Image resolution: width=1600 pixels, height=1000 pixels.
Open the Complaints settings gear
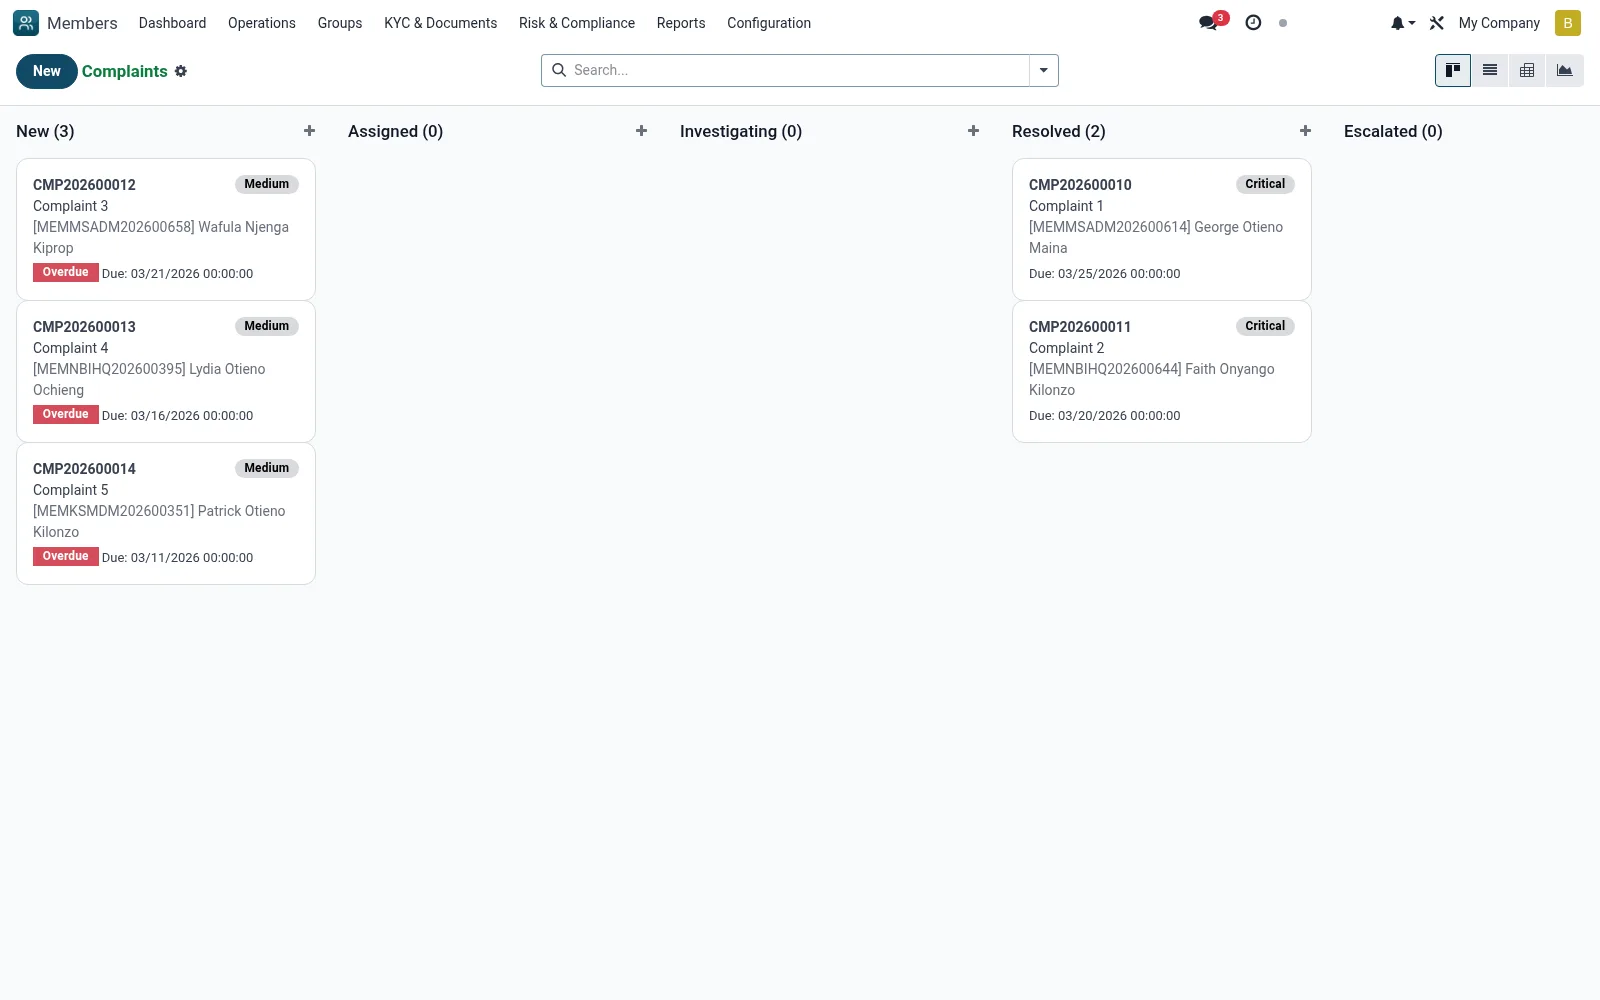click(x=181, y=71)
